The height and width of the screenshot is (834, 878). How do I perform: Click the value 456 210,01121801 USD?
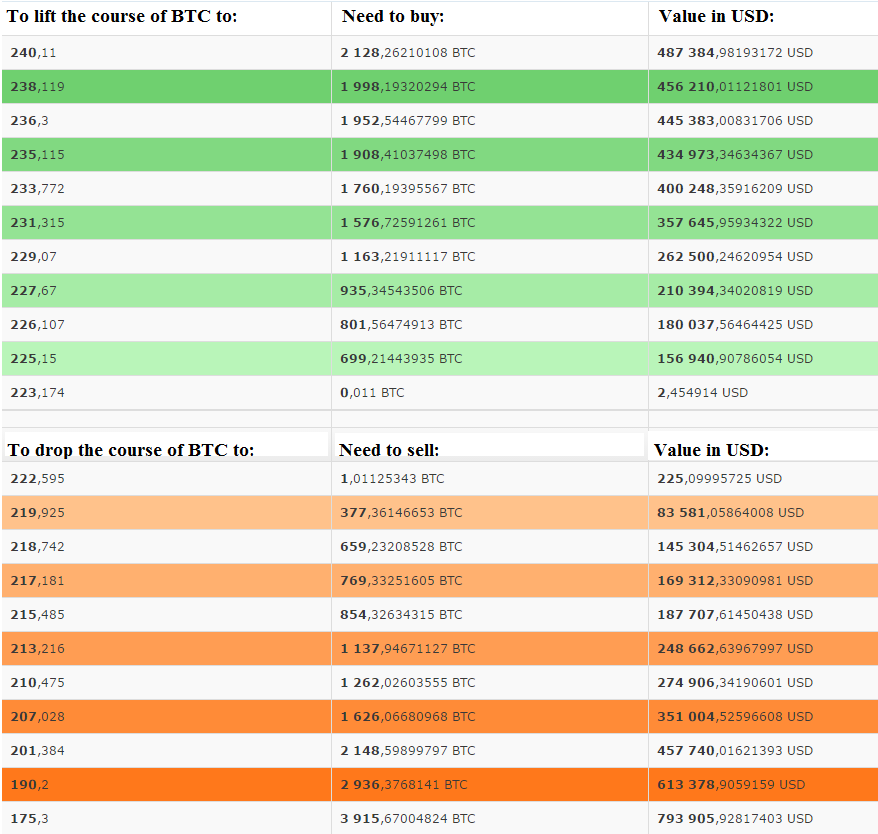tap(735, 87)
